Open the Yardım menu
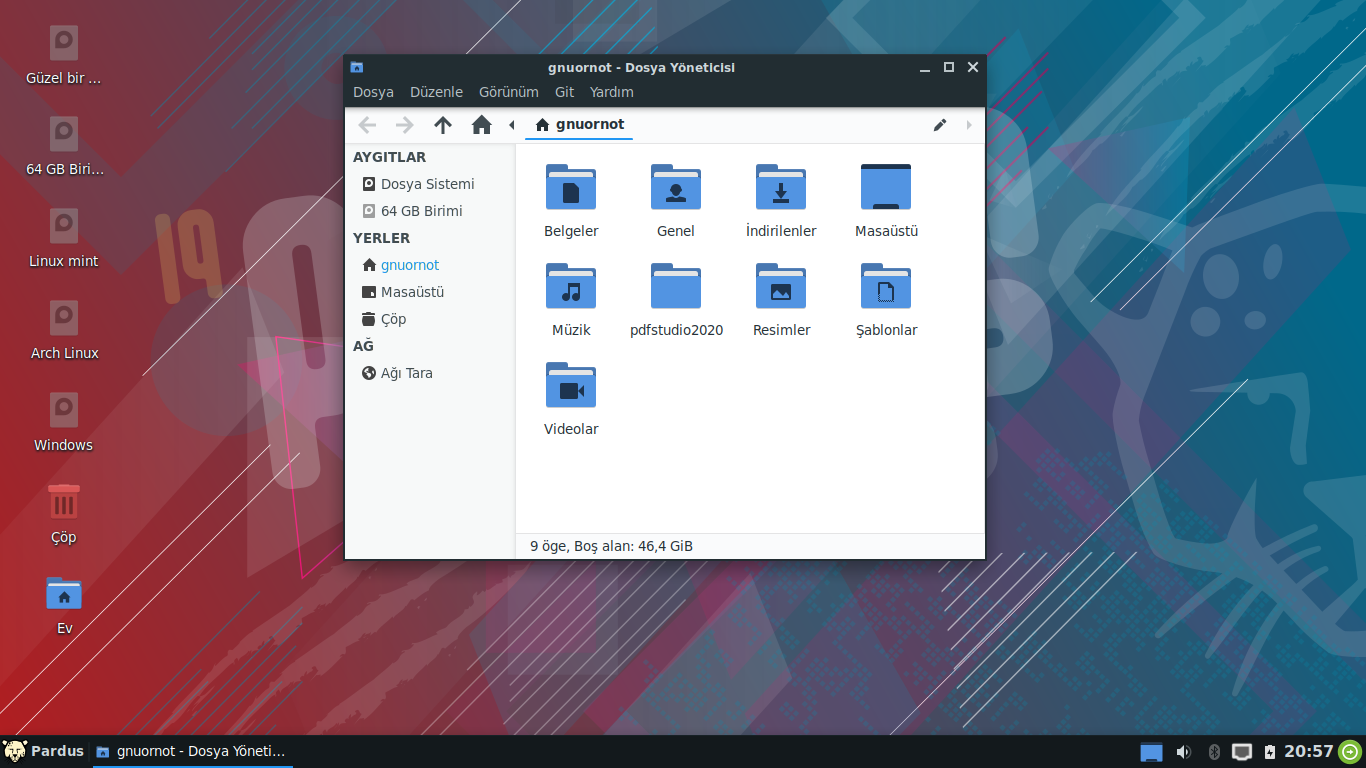The height and width of the screenshot is (768, 1366). point(612,92)
